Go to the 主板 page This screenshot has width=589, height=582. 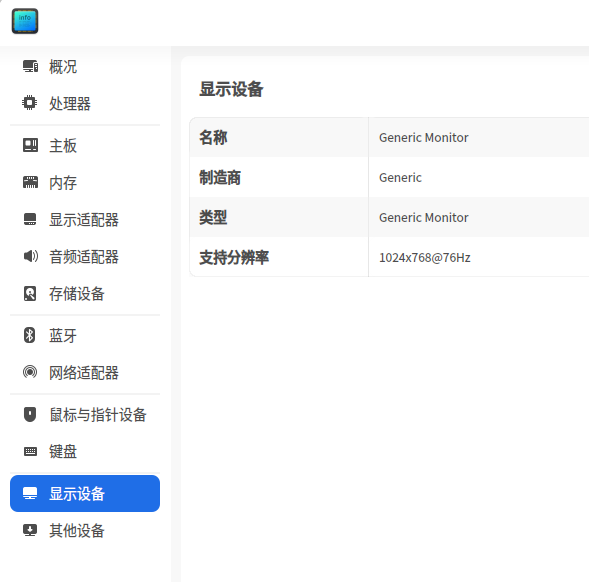point(85,145)
